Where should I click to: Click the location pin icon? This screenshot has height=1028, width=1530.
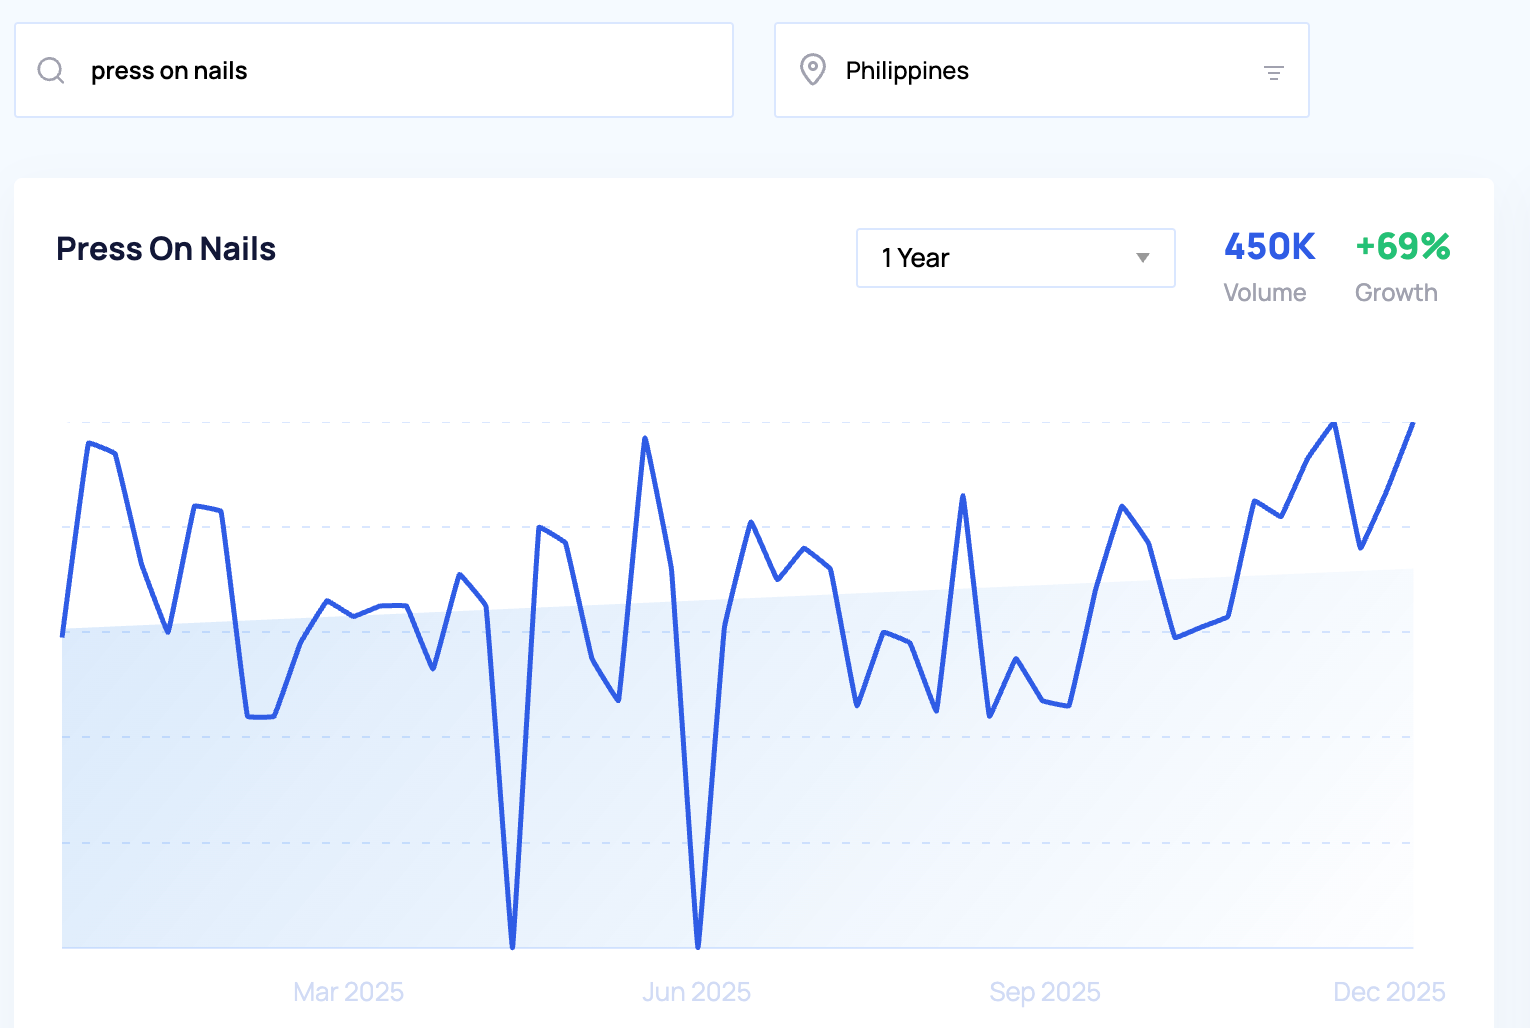click(813, 70)
